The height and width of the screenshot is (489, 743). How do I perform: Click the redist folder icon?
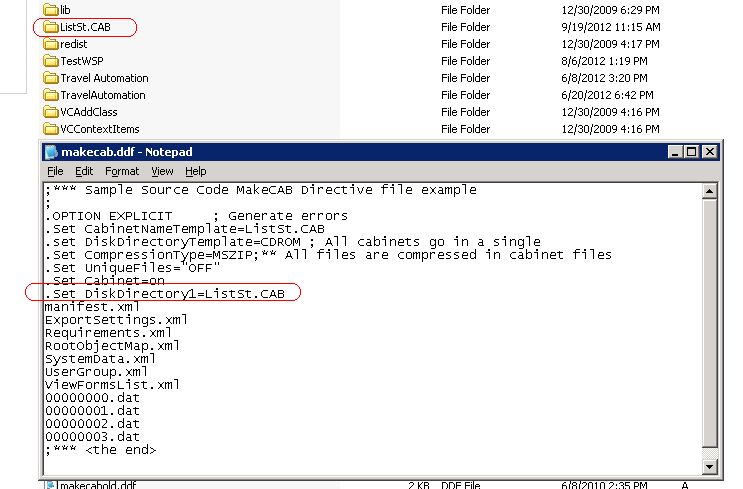click(x=50, y=44)
